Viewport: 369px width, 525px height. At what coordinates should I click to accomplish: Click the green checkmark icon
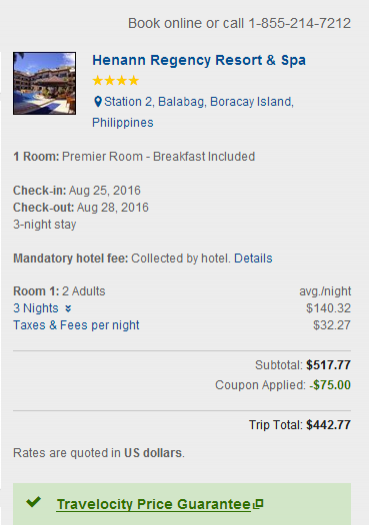pyautogui.click(x=33, y=502)
